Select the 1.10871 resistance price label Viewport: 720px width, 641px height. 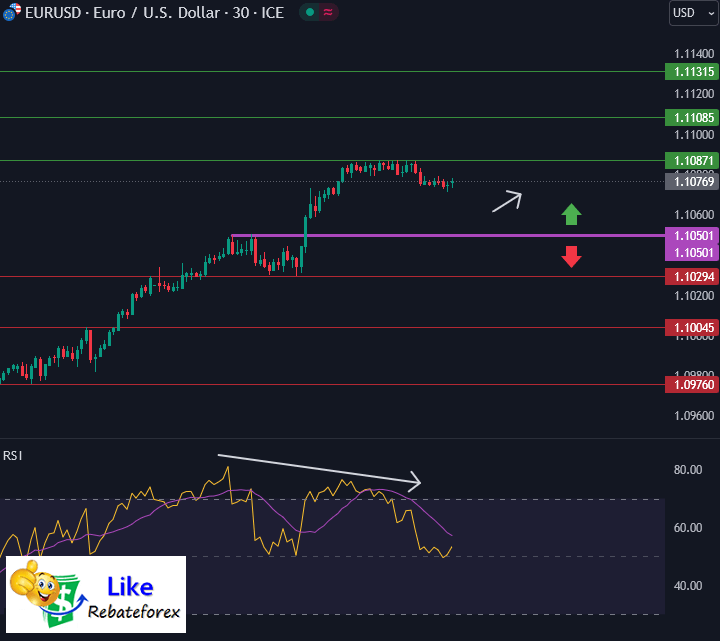point(692,161)
